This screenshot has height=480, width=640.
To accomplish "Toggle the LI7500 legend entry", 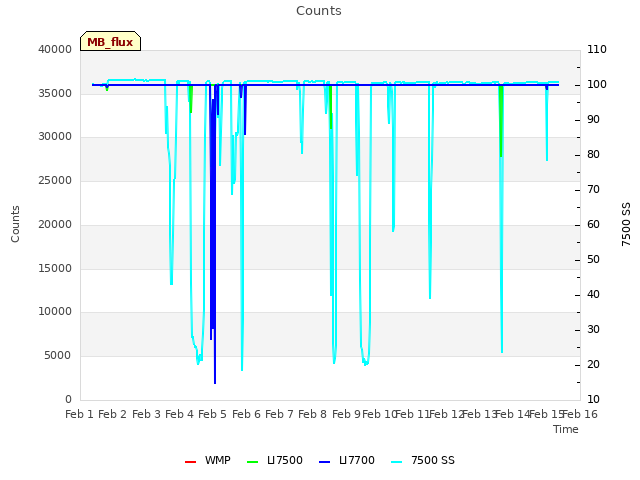I will [275, 460].
